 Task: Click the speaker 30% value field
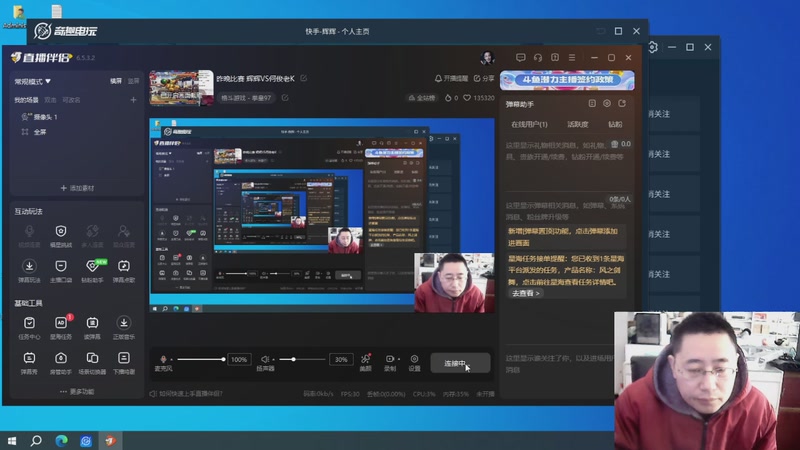click(341, 359)
